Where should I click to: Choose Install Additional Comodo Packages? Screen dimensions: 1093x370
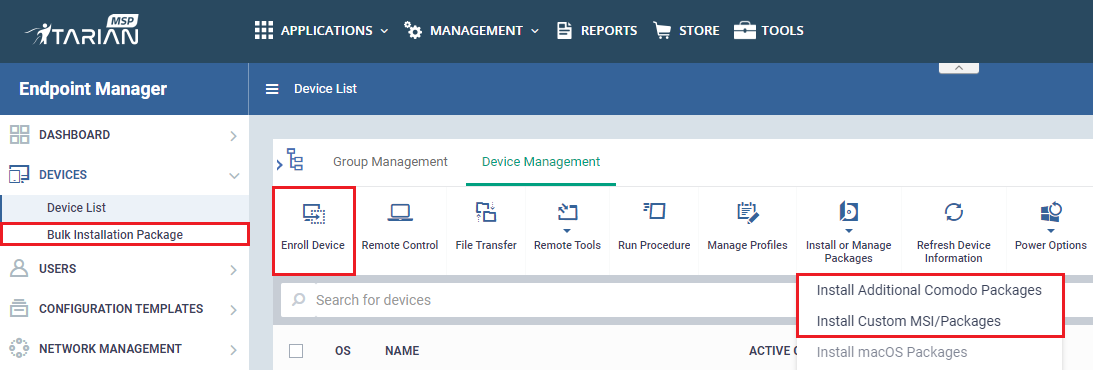point(929,290)
